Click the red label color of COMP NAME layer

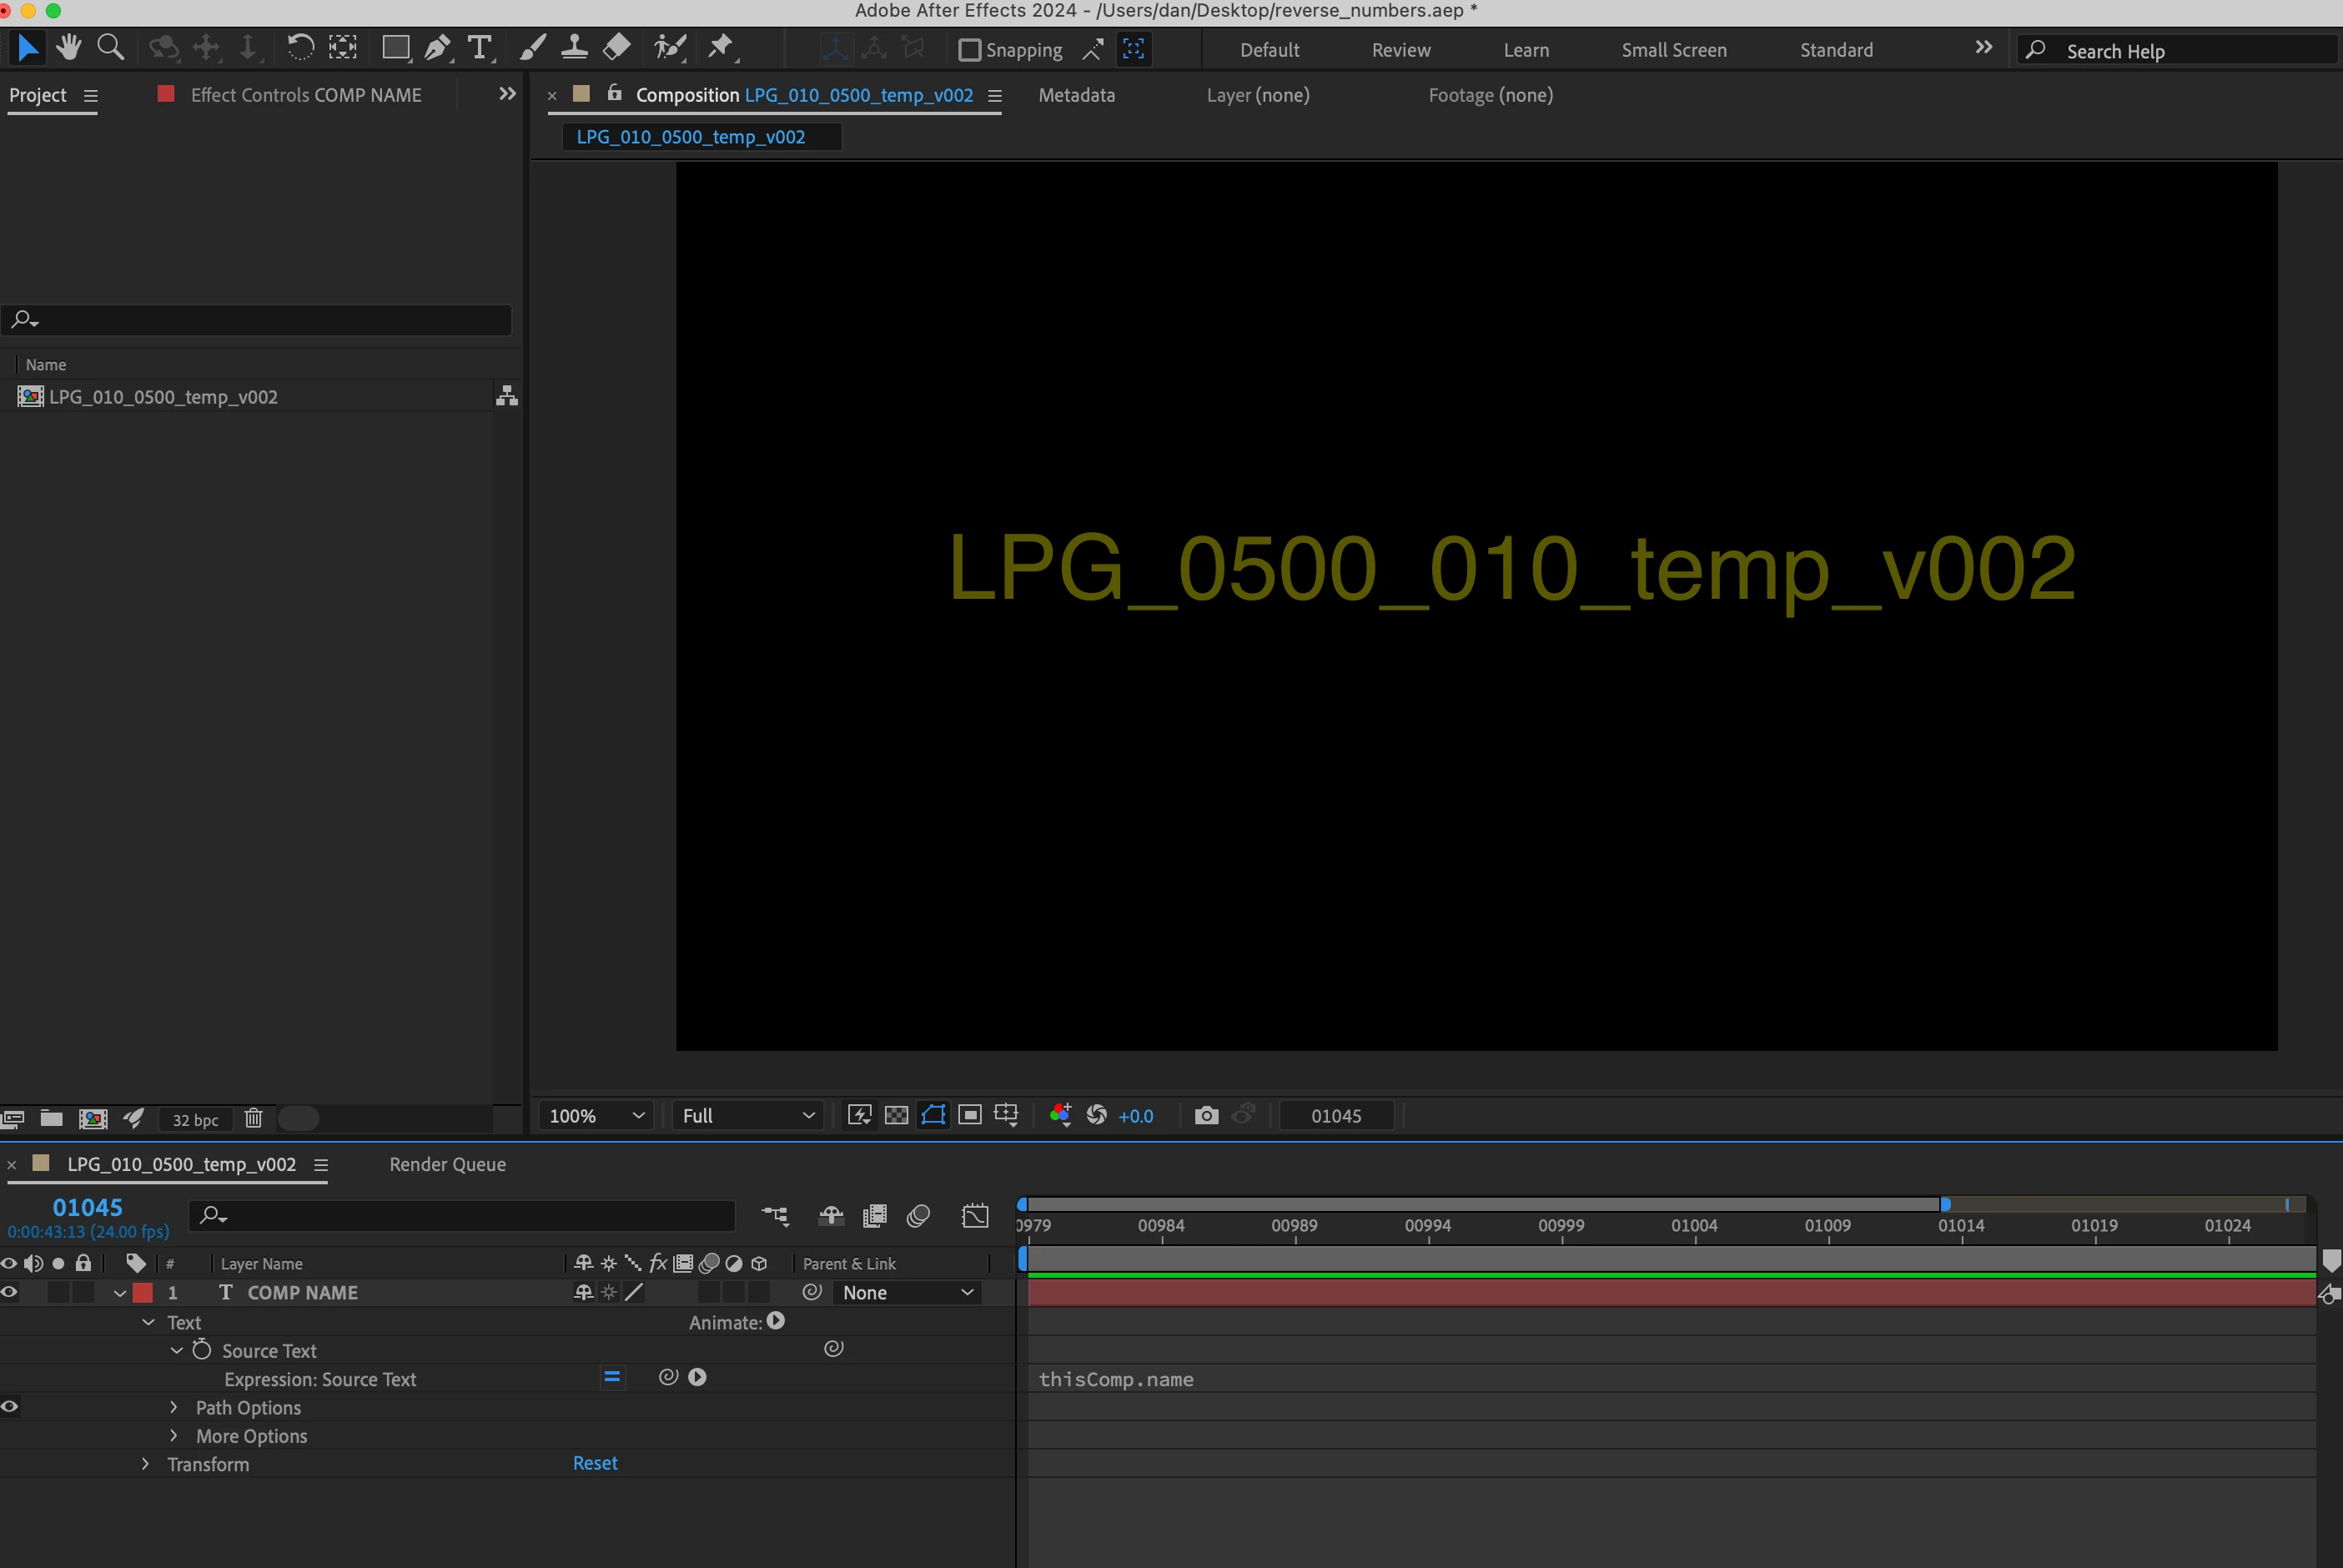click(143, 1292)
